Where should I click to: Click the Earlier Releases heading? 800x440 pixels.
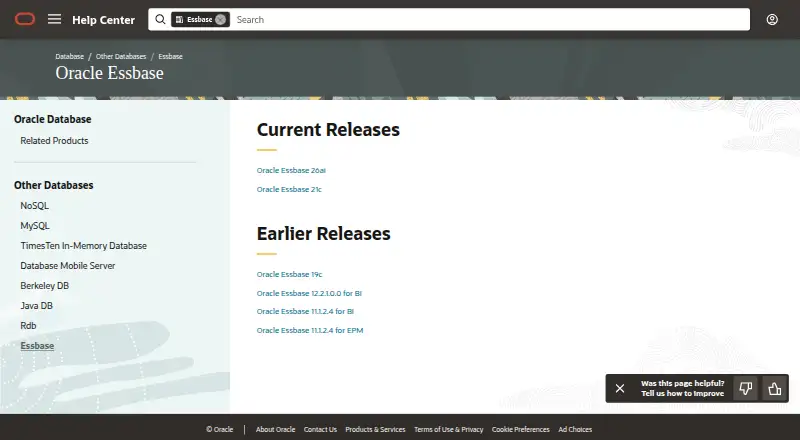coord(323,234)
